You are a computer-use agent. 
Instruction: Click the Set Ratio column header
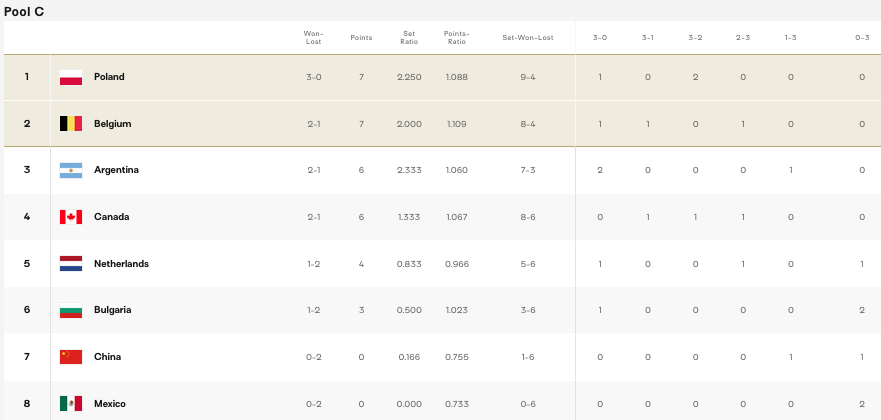(409, 38)
